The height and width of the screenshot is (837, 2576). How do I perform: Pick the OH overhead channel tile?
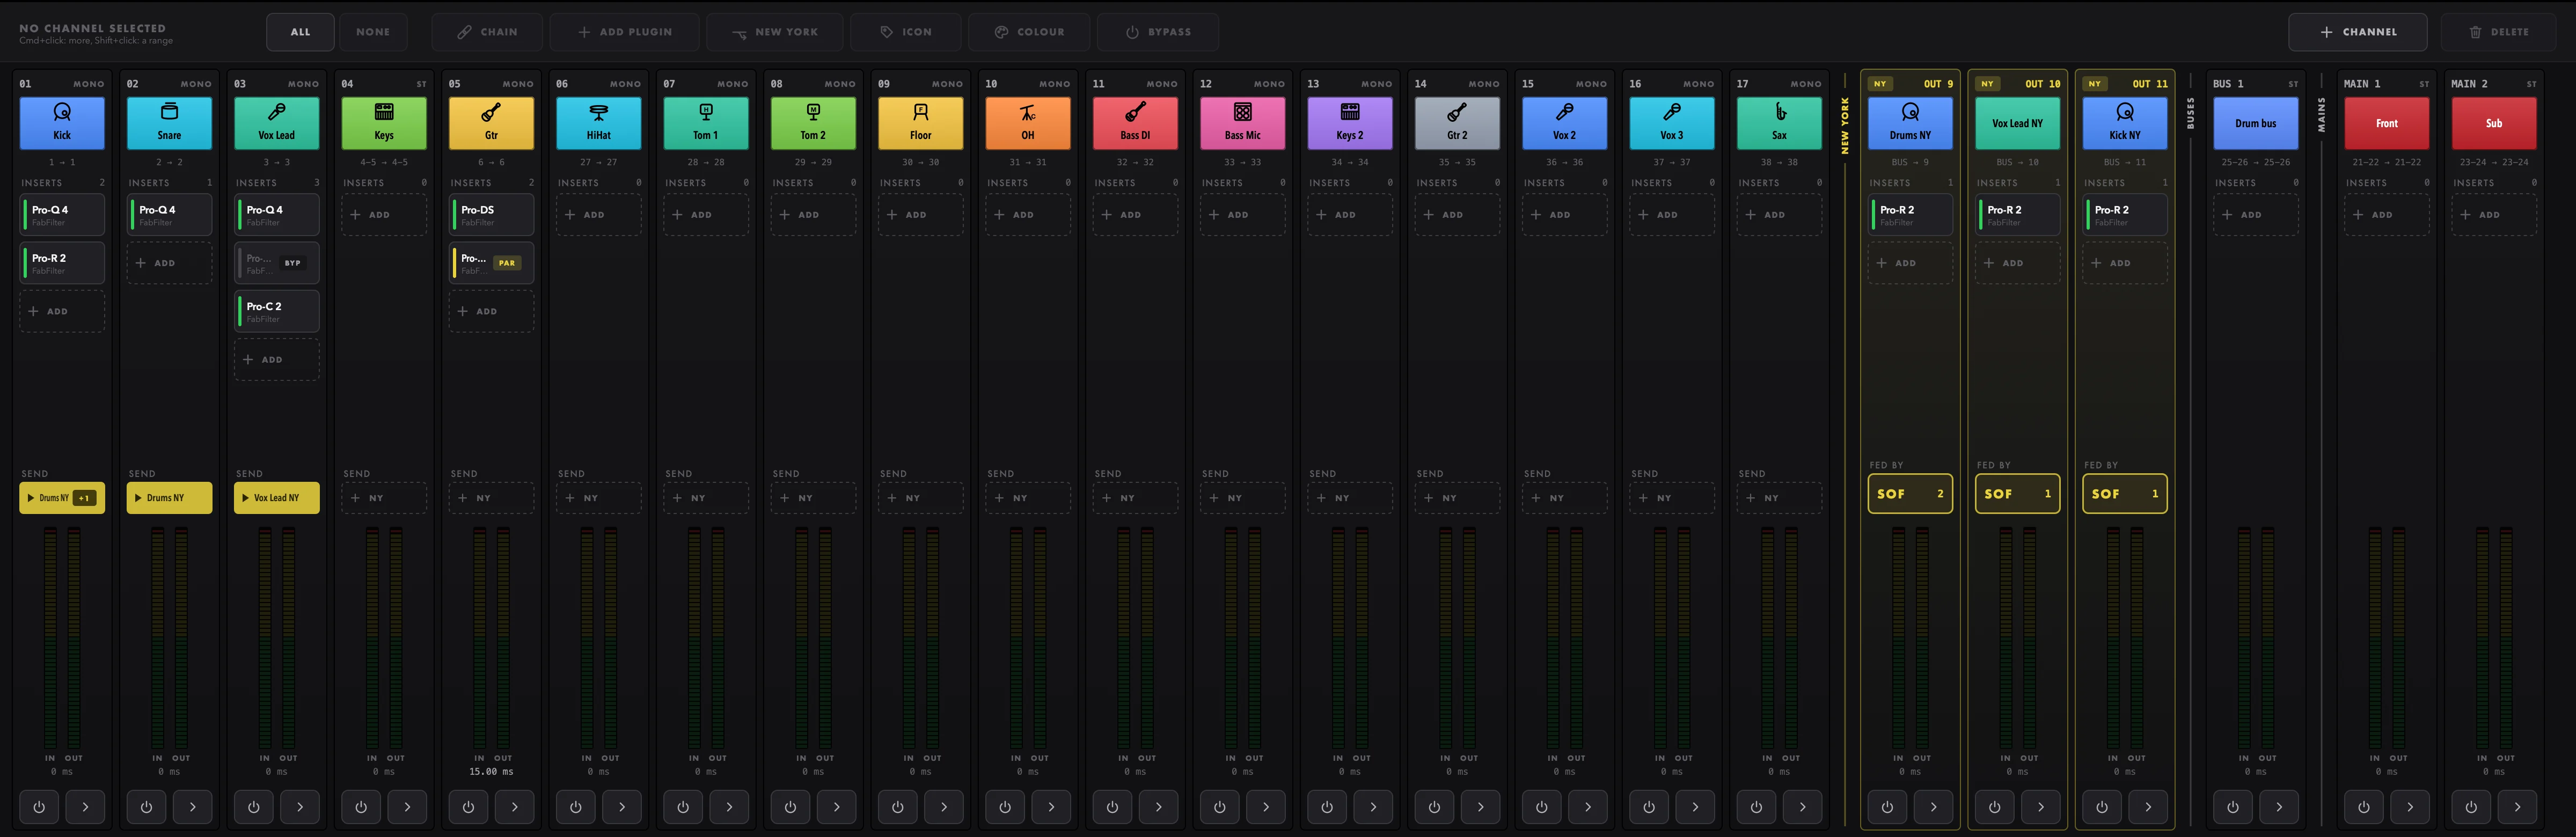click(x=1028, y=123)
